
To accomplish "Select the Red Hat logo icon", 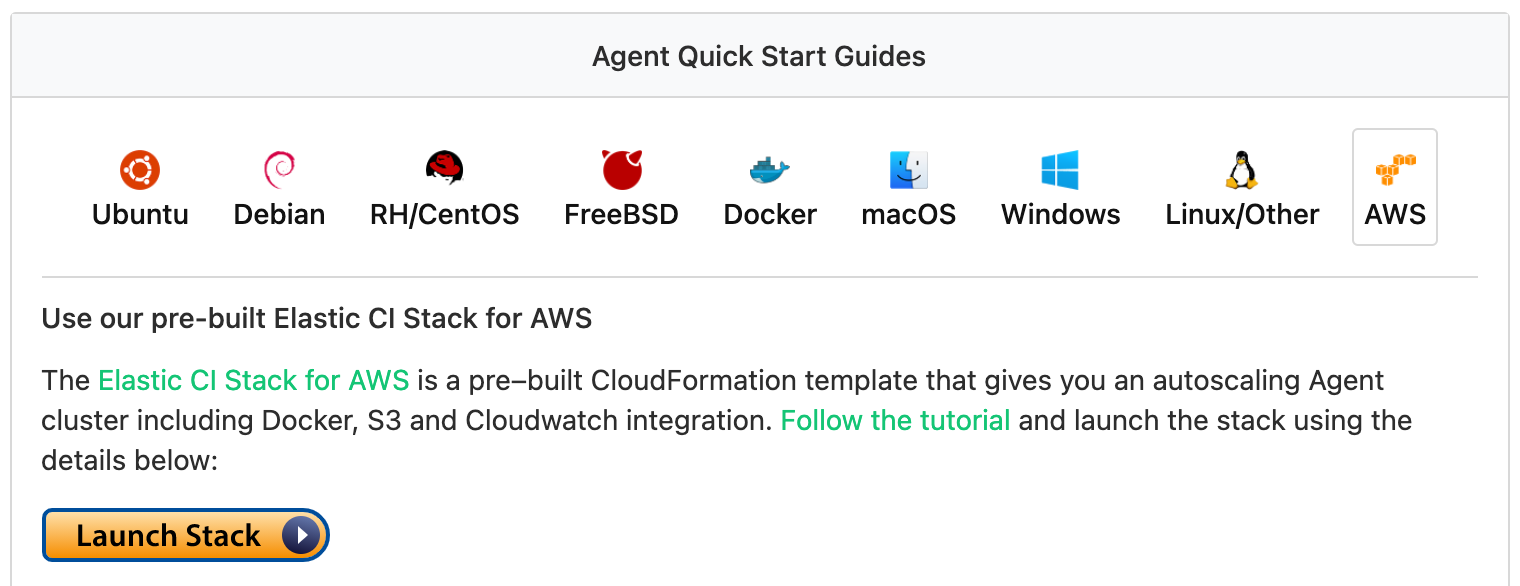I will click(x=444, y=169).
